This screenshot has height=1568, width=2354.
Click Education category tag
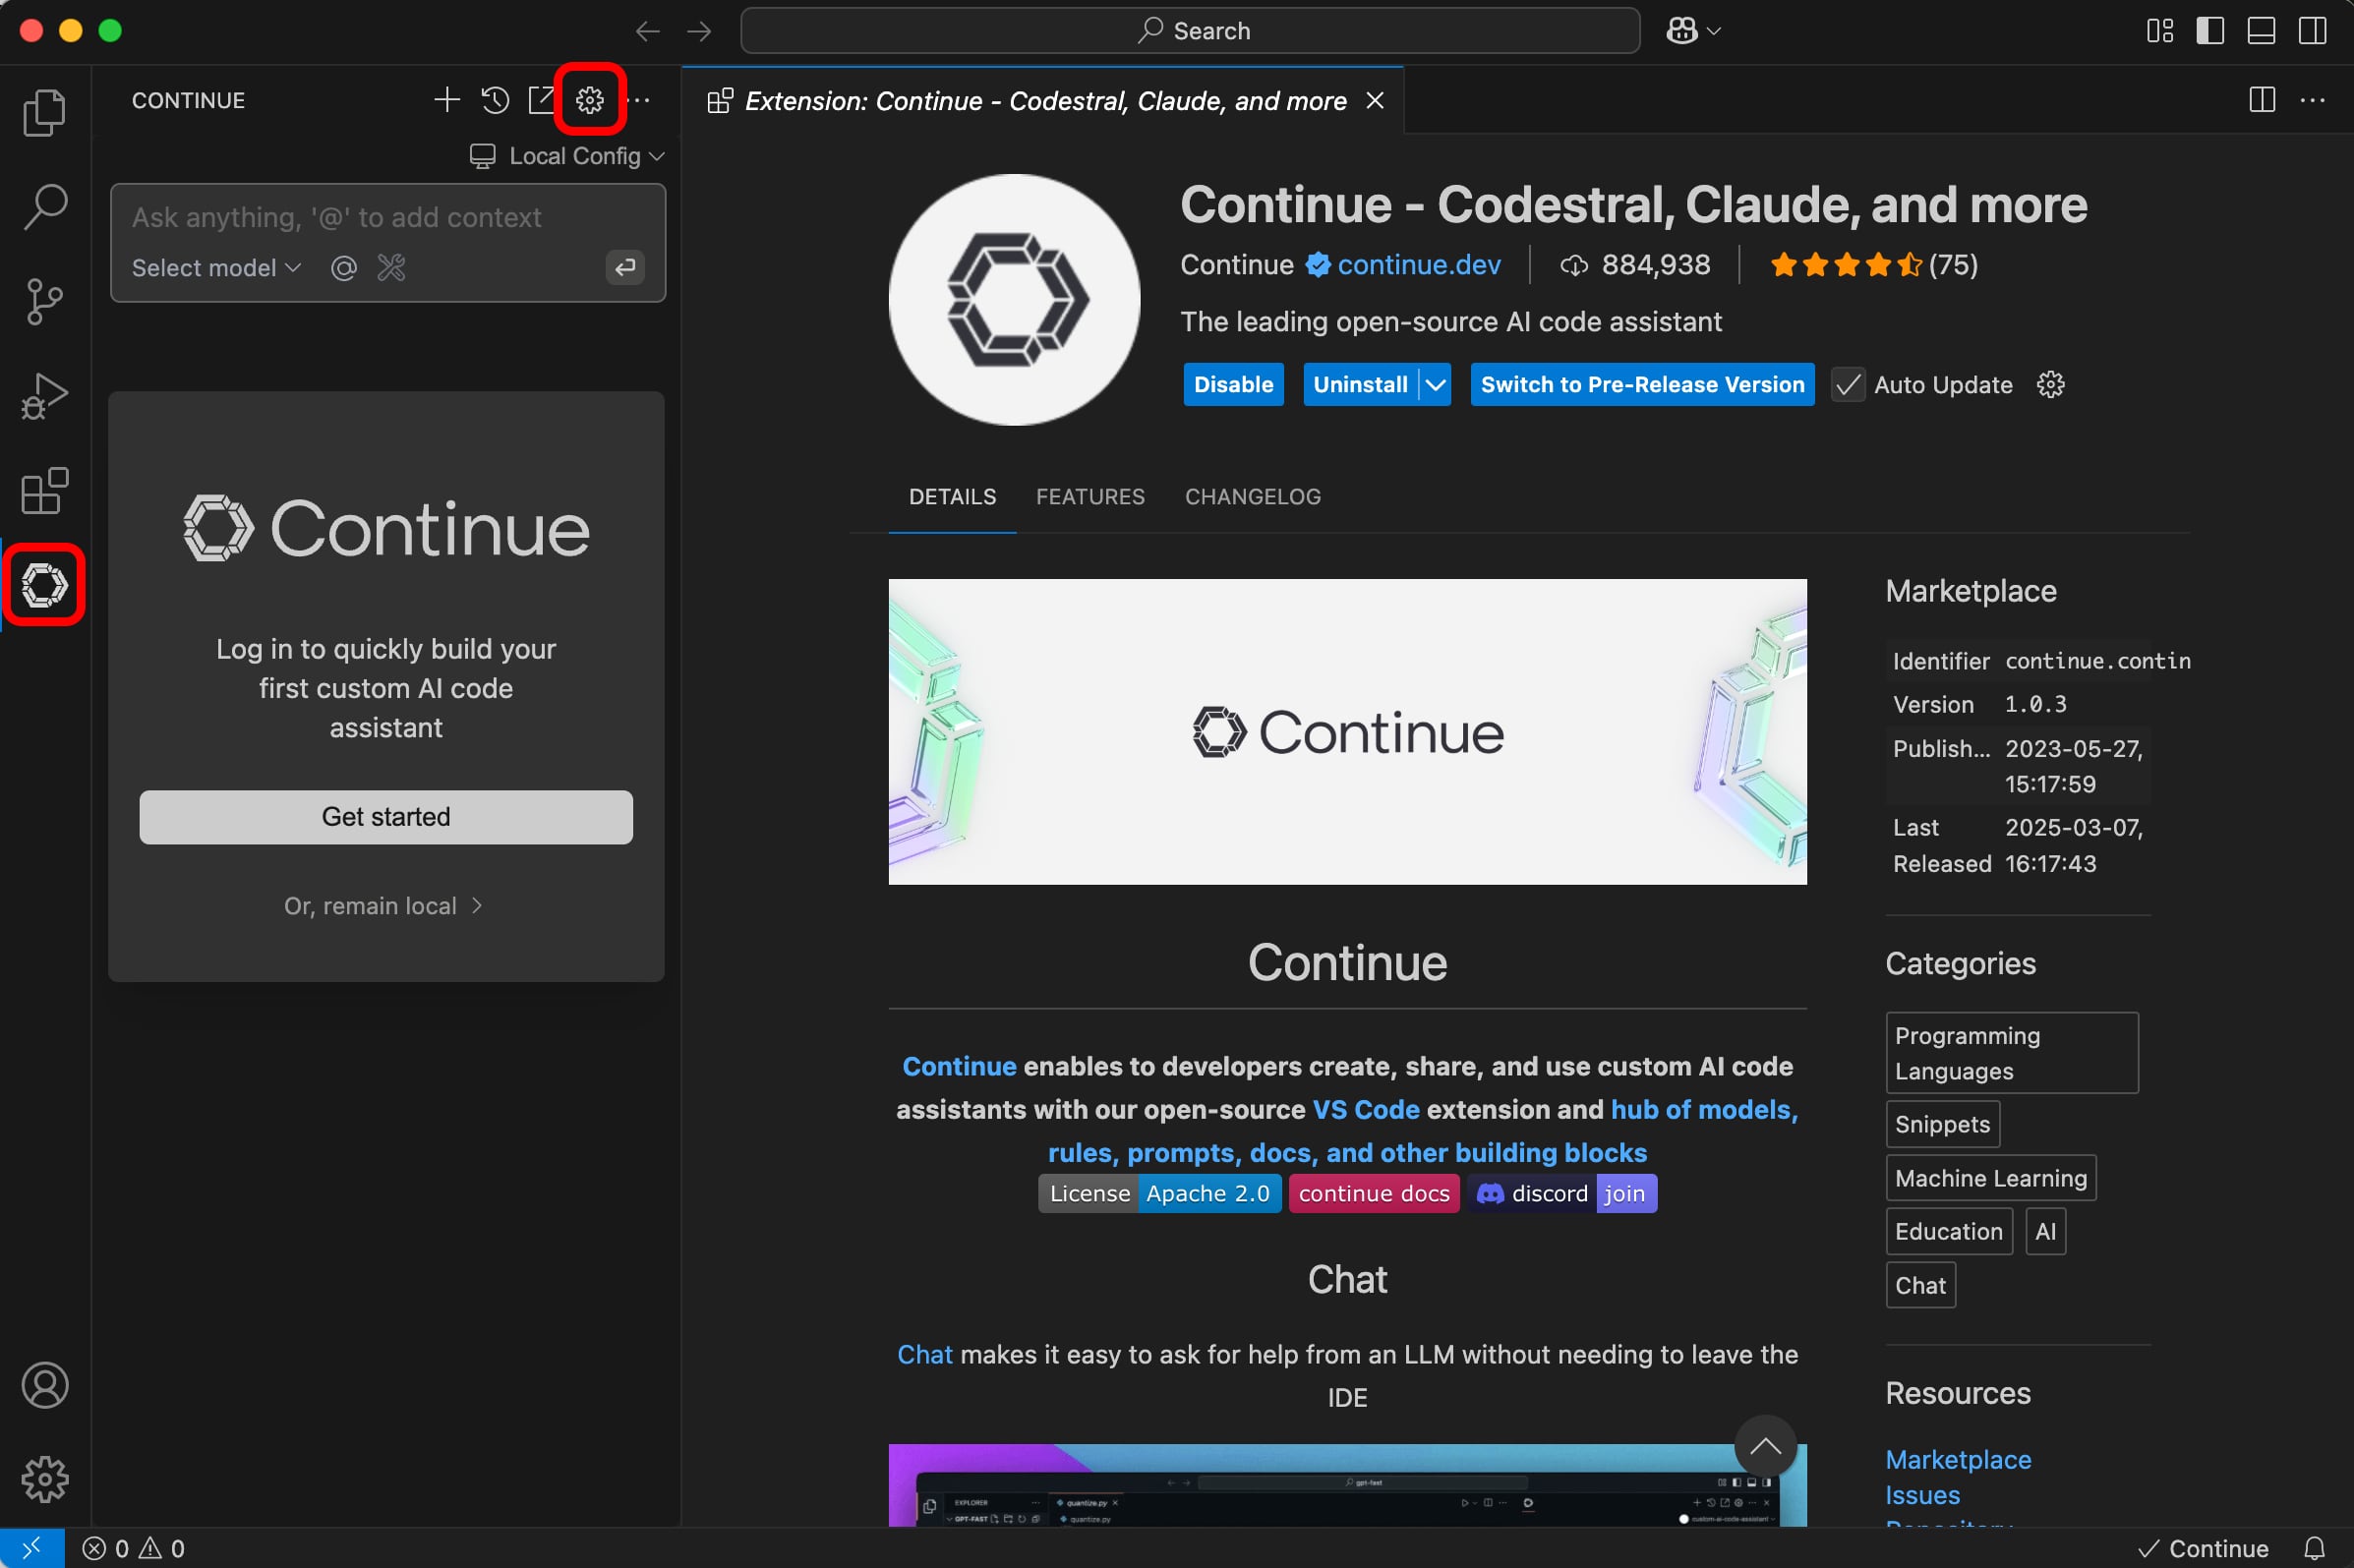coord(1948,1231)
